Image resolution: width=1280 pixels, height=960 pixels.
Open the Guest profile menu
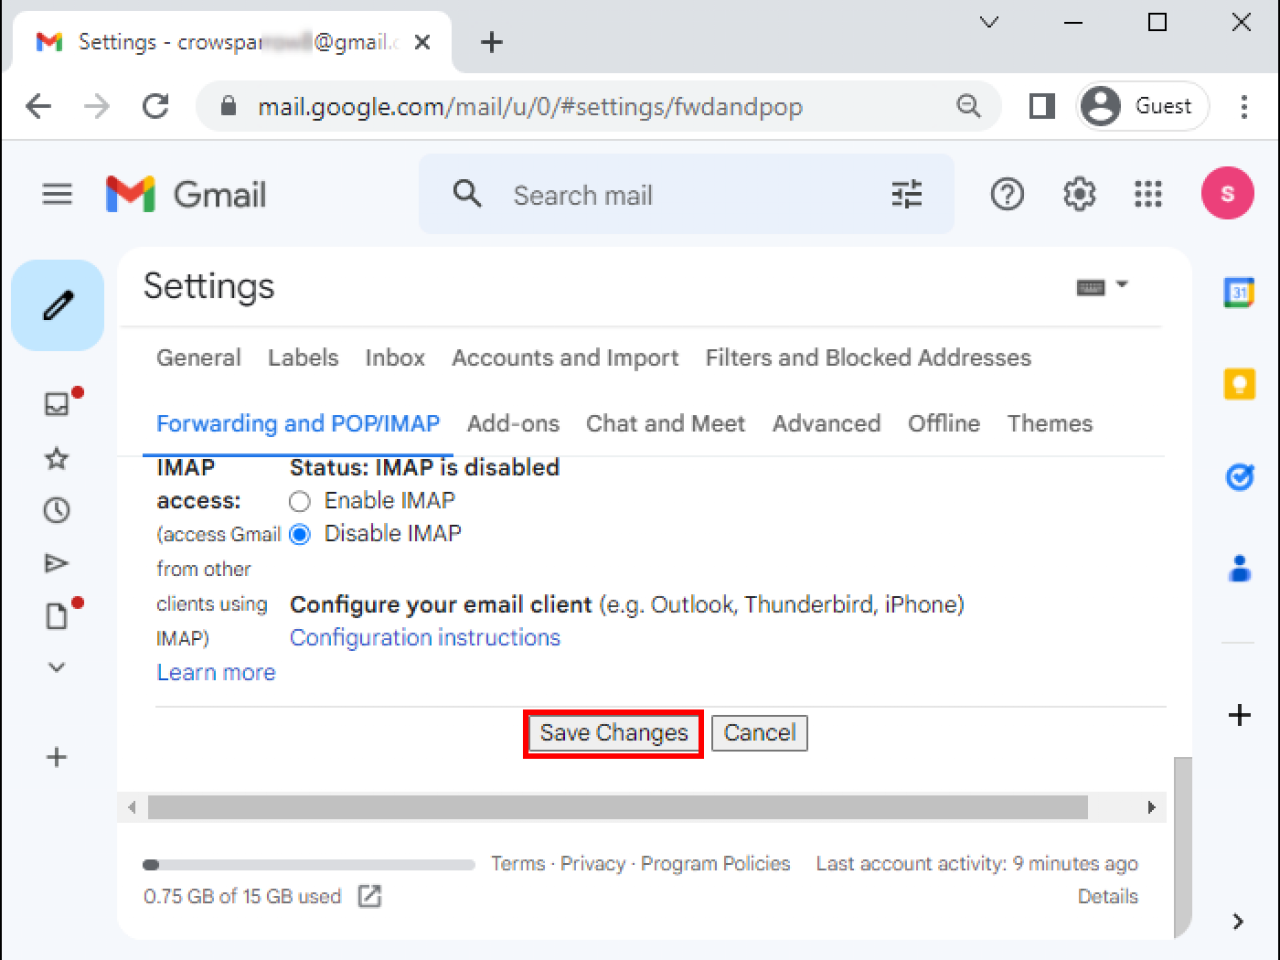pyautogui.click(x=1143, y=106)
